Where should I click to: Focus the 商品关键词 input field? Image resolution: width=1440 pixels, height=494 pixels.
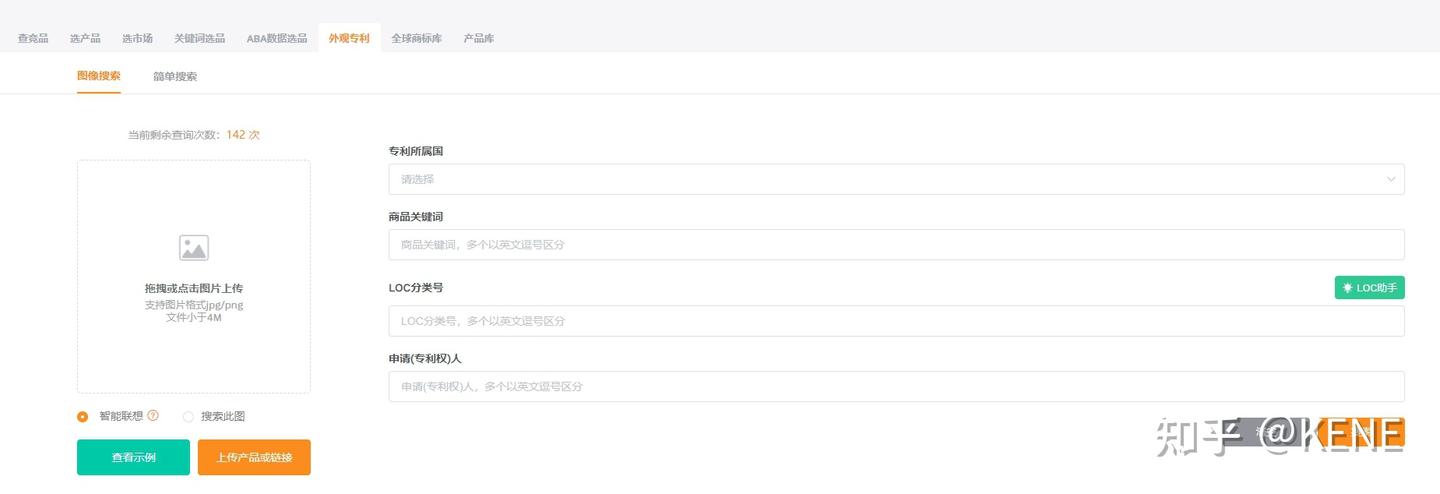[x=895, y=245]
